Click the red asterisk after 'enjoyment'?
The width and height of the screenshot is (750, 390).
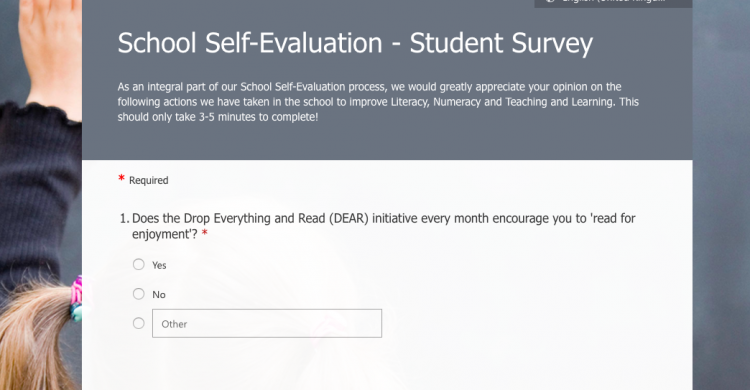coord(205,233)
